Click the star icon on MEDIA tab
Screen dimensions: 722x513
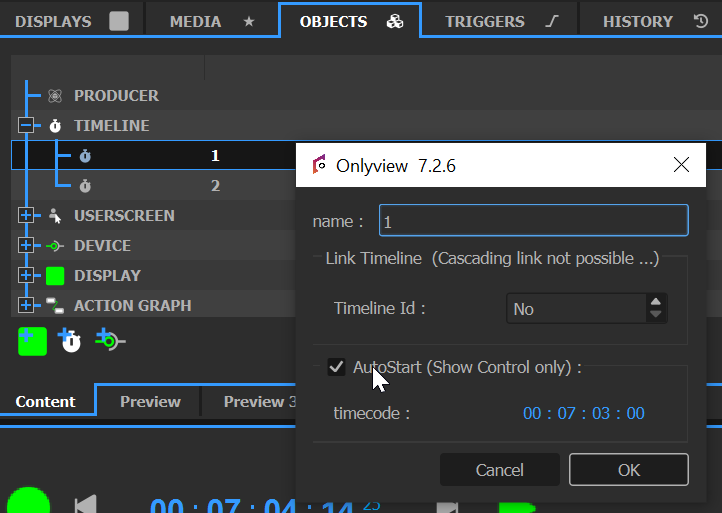click(x=249, y=21)
